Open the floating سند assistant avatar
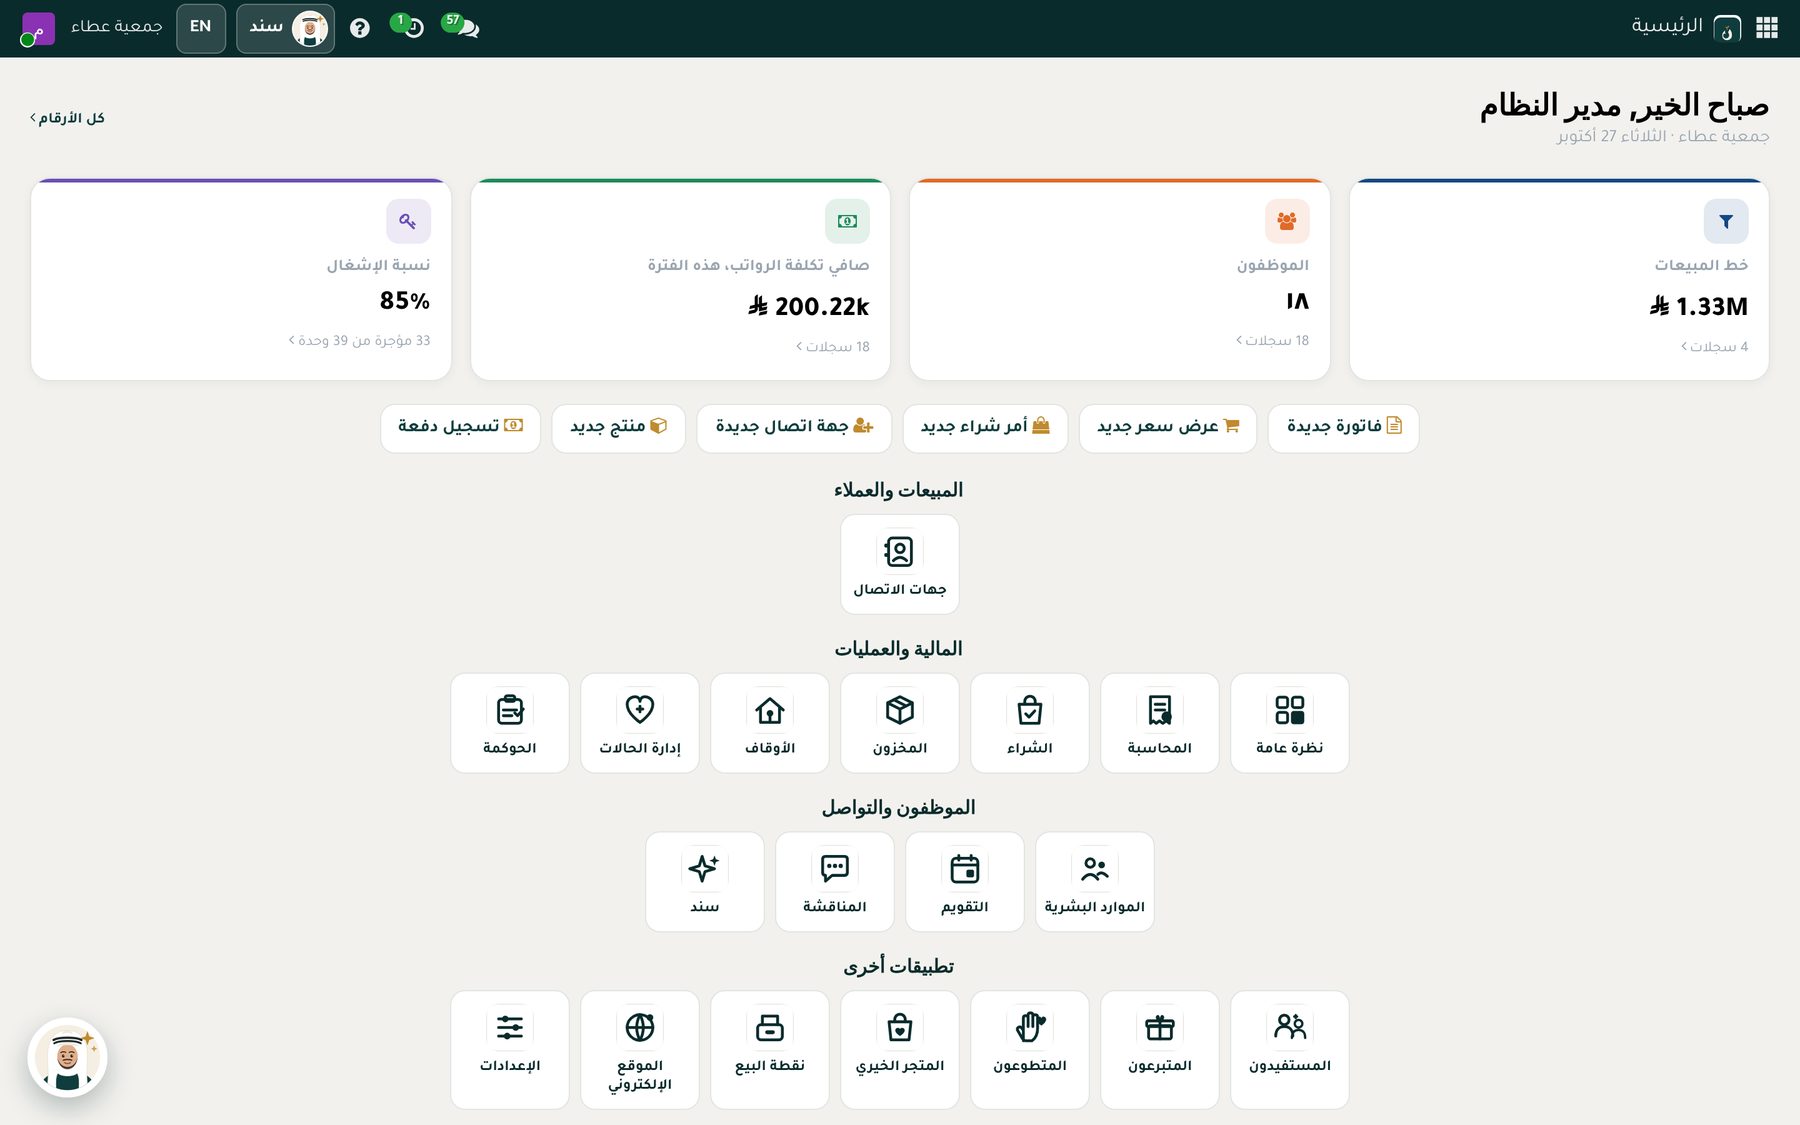The image size is (1800, 1125). (x=67, y=1058)
